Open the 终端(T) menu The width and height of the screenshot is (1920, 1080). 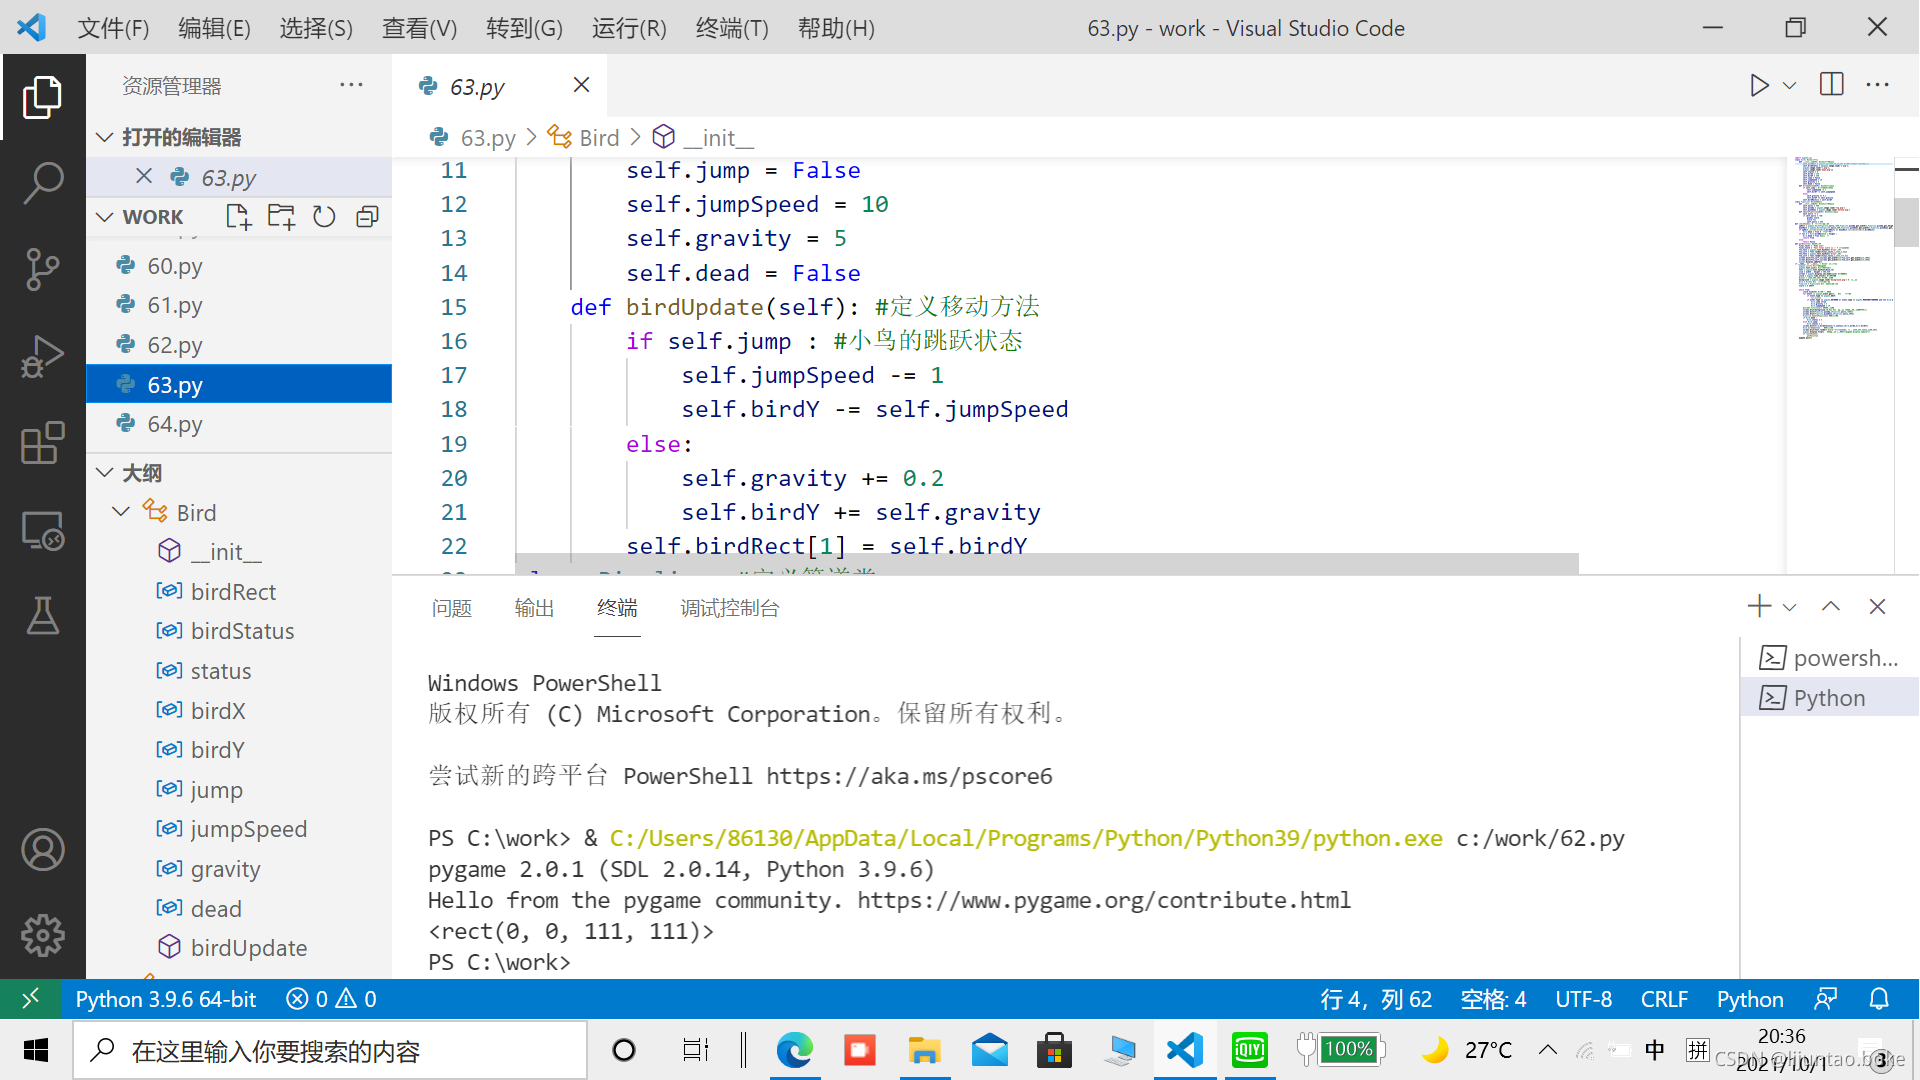[x=731, y=28]
